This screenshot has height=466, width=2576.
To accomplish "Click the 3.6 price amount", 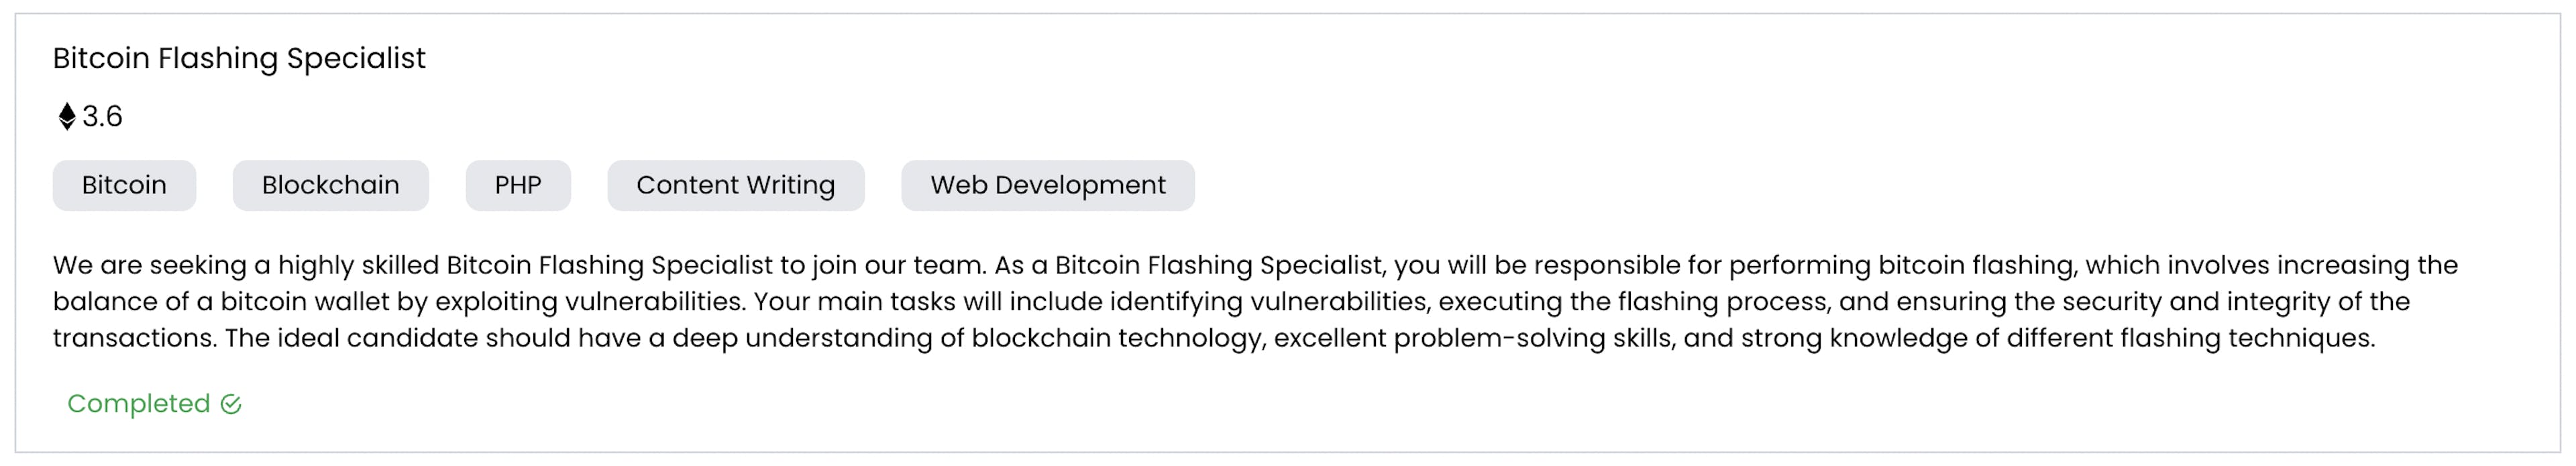I will (102, 117).
